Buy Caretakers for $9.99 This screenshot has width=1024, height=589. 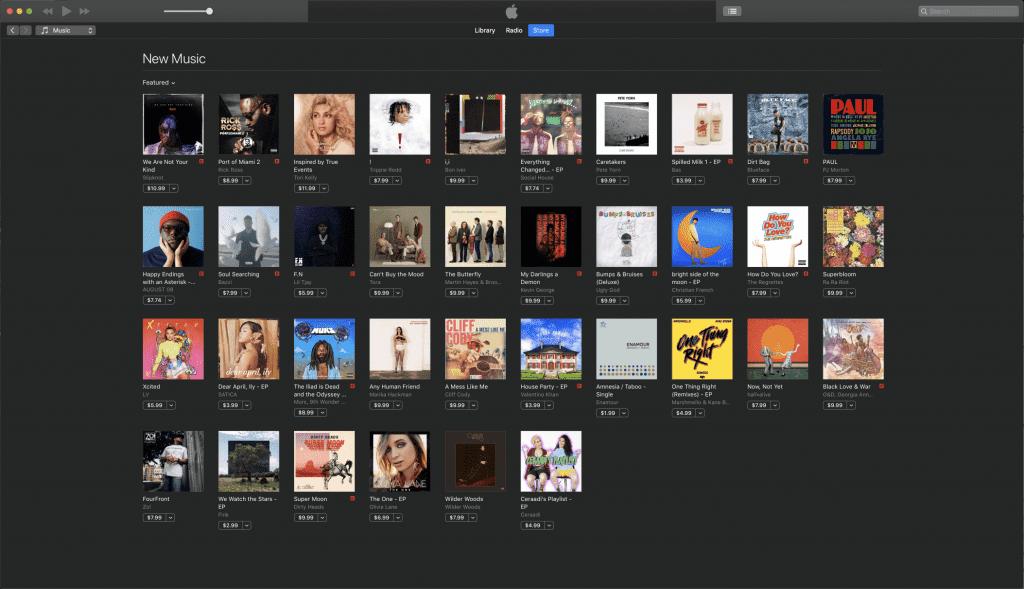click(x=608, y=180)
